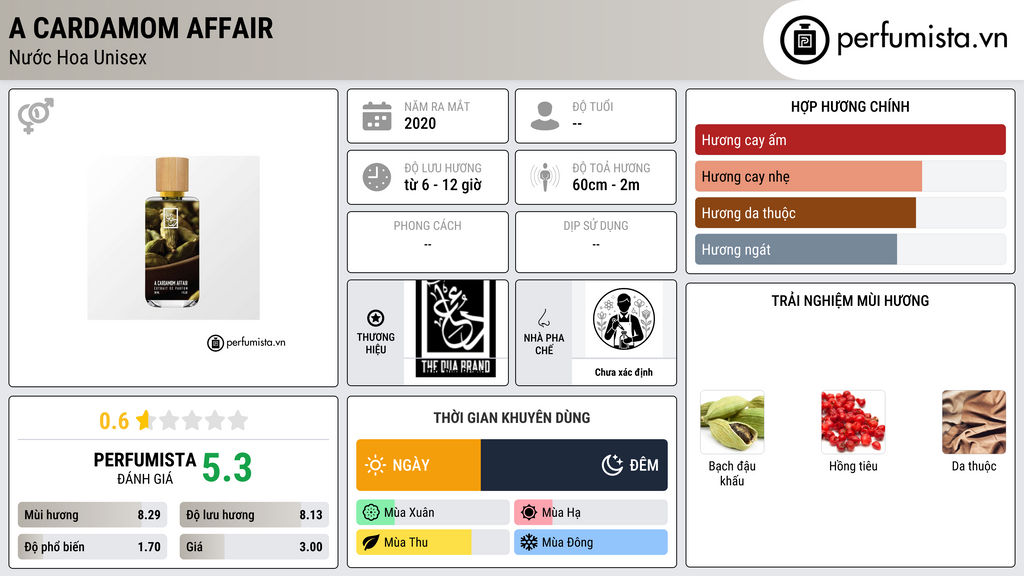Click the moon icon beside Đêm
Viewport: 1024px width, 576px height.
[x=612, y=465]
